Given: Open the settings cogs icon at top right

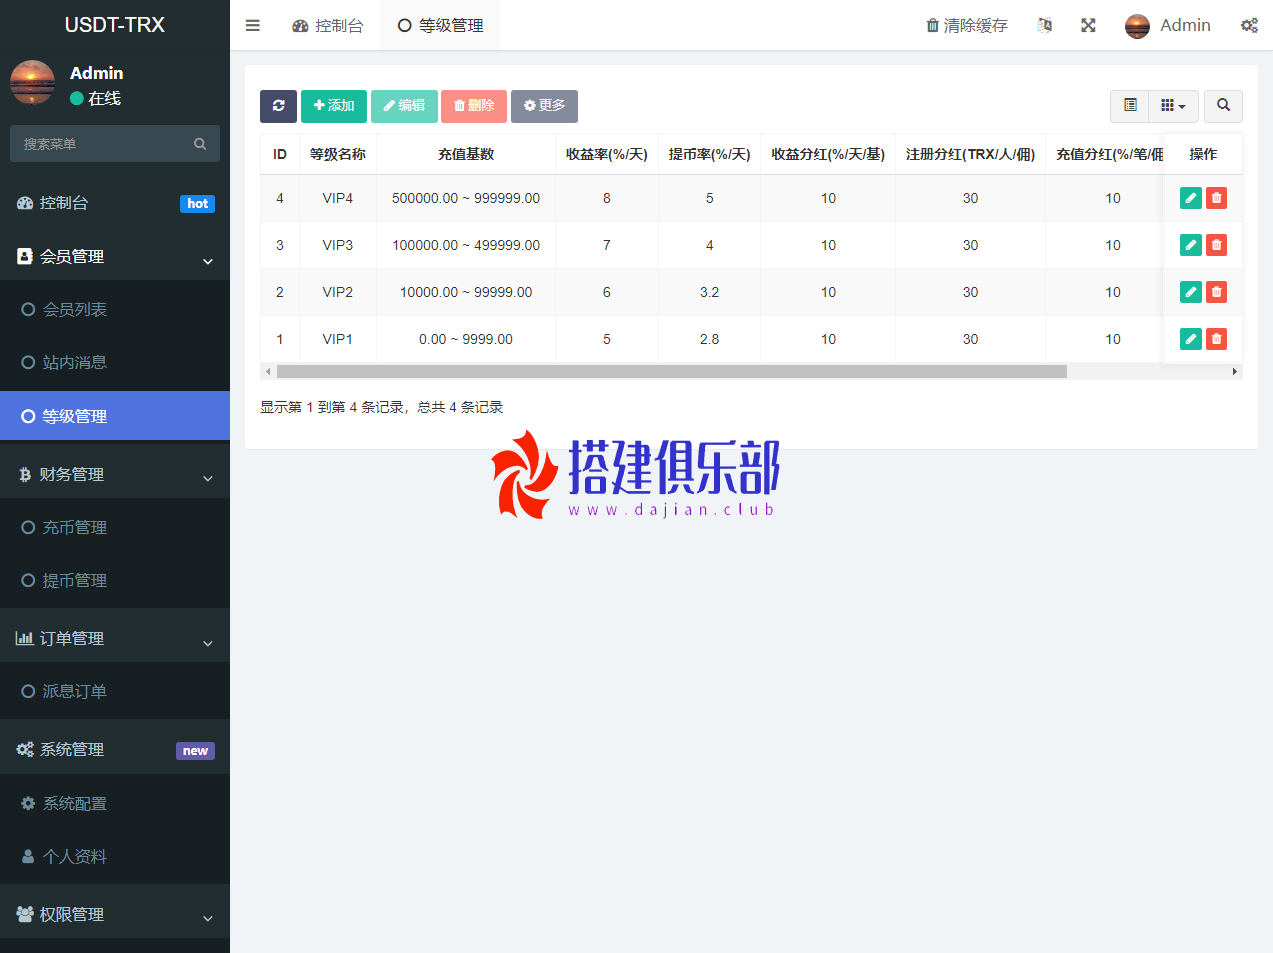Looking at the screenshot, I should (1250, 26).
